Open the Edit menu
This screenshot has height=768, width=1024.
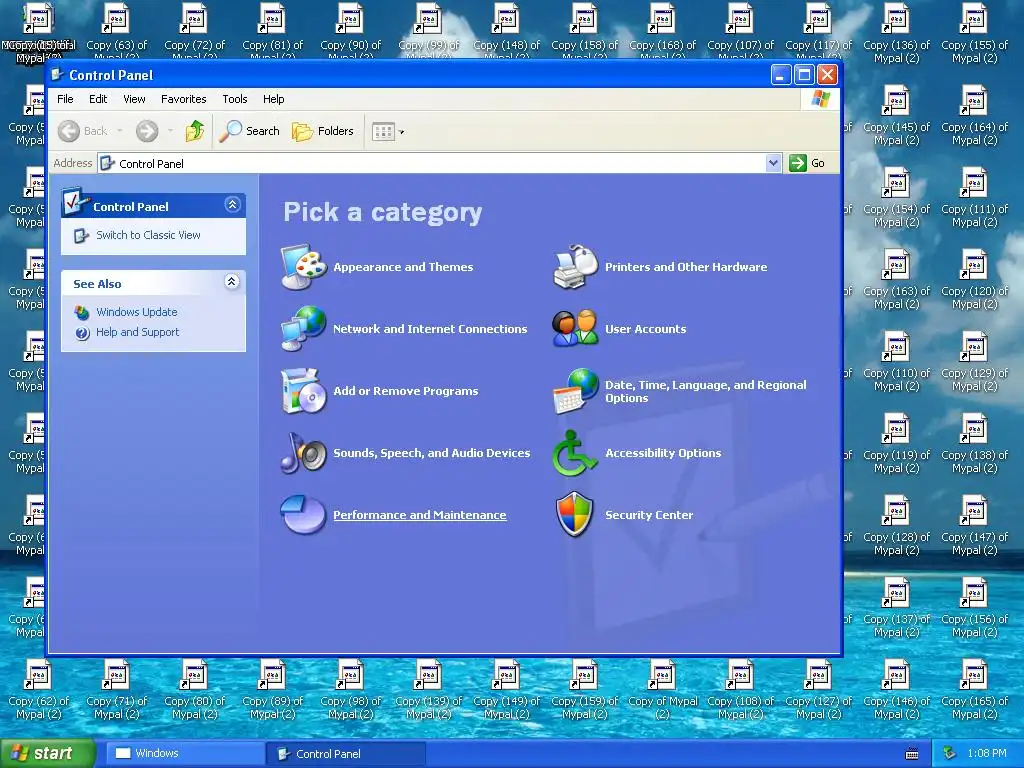pos(98,99)
